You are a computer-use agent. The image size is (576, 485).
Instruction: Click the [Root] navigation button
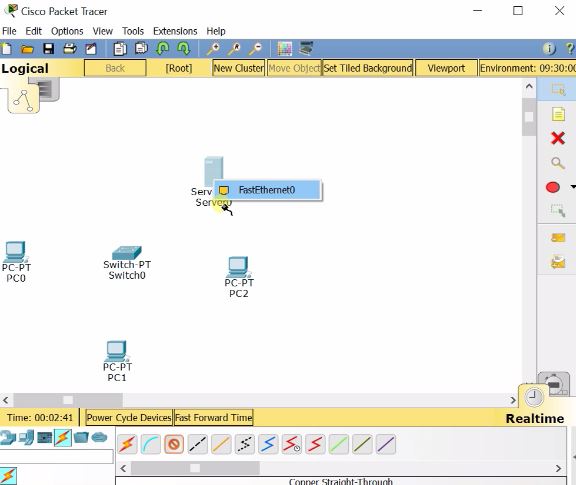click(179, 68)
